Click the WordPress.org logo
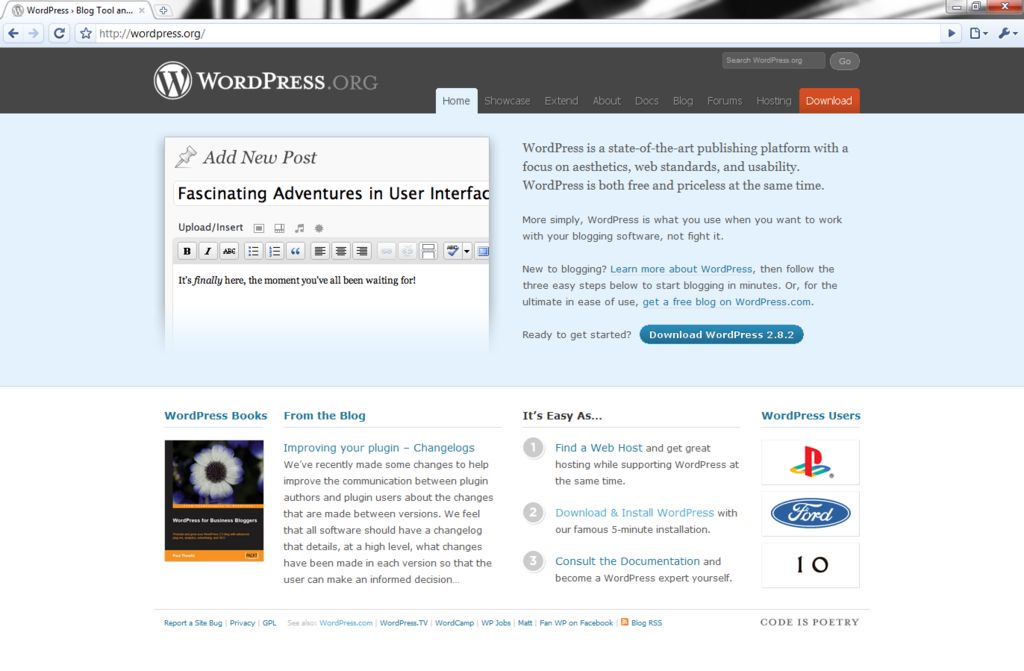This screenshot has height=671, width=1024. coord(265,80)
